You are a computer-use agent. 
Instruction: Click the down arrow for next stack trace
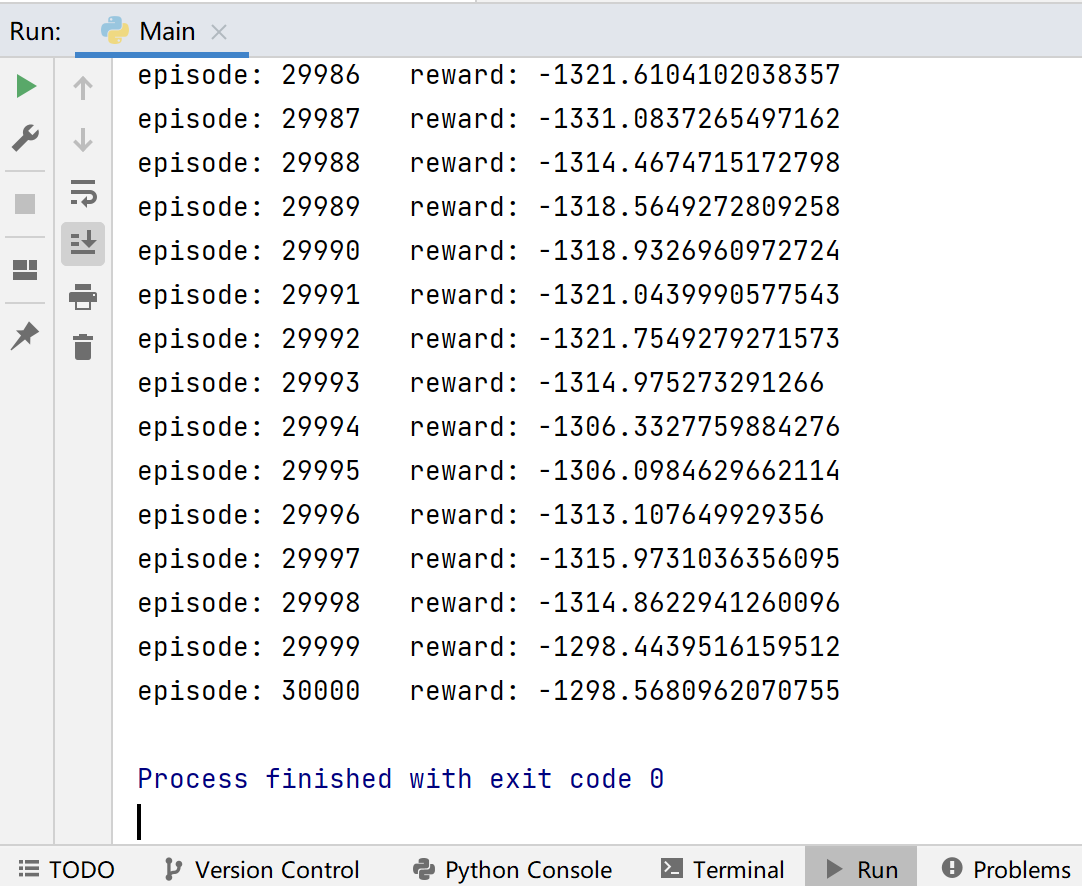tap(83, 139)
